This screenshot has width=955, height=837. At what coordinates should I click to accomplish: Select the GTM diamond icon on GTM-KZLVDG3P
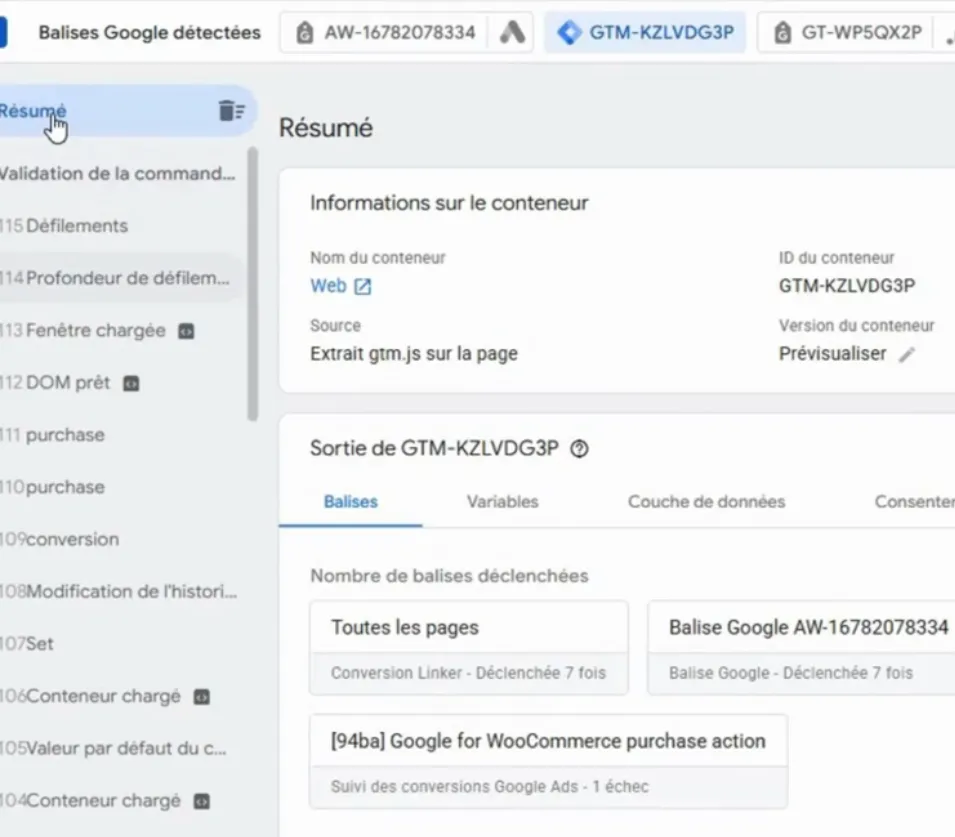point(570,32)
